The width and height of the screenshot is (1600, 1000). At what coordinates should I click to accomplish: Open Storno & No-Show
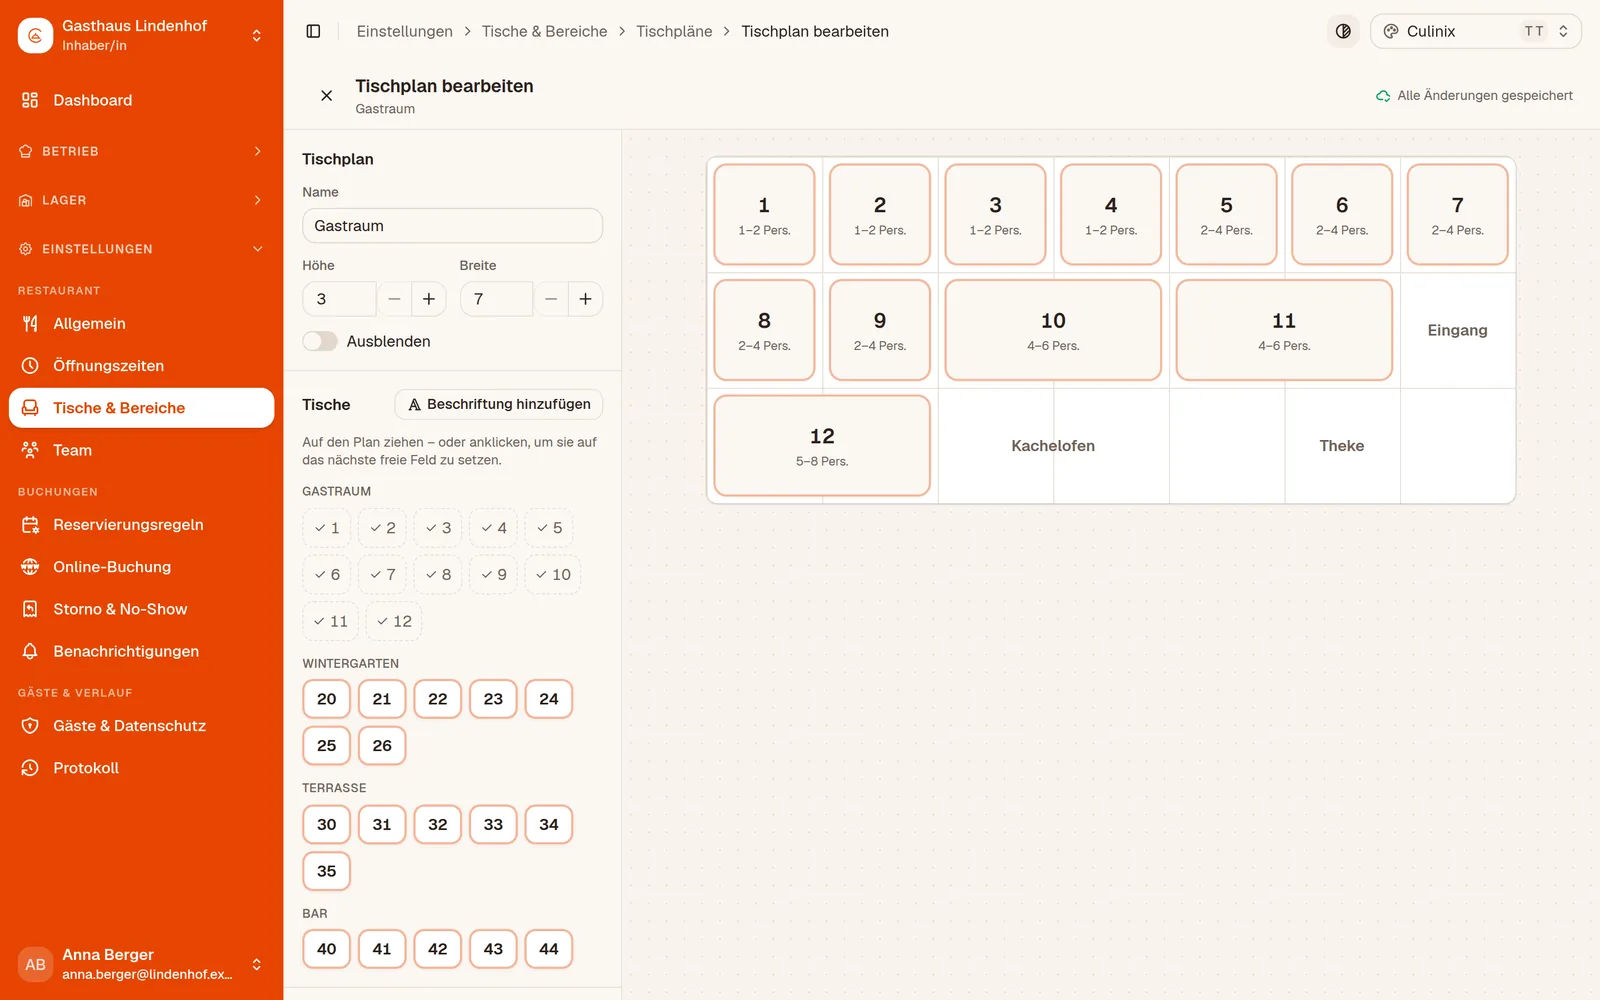click(141, 609)
